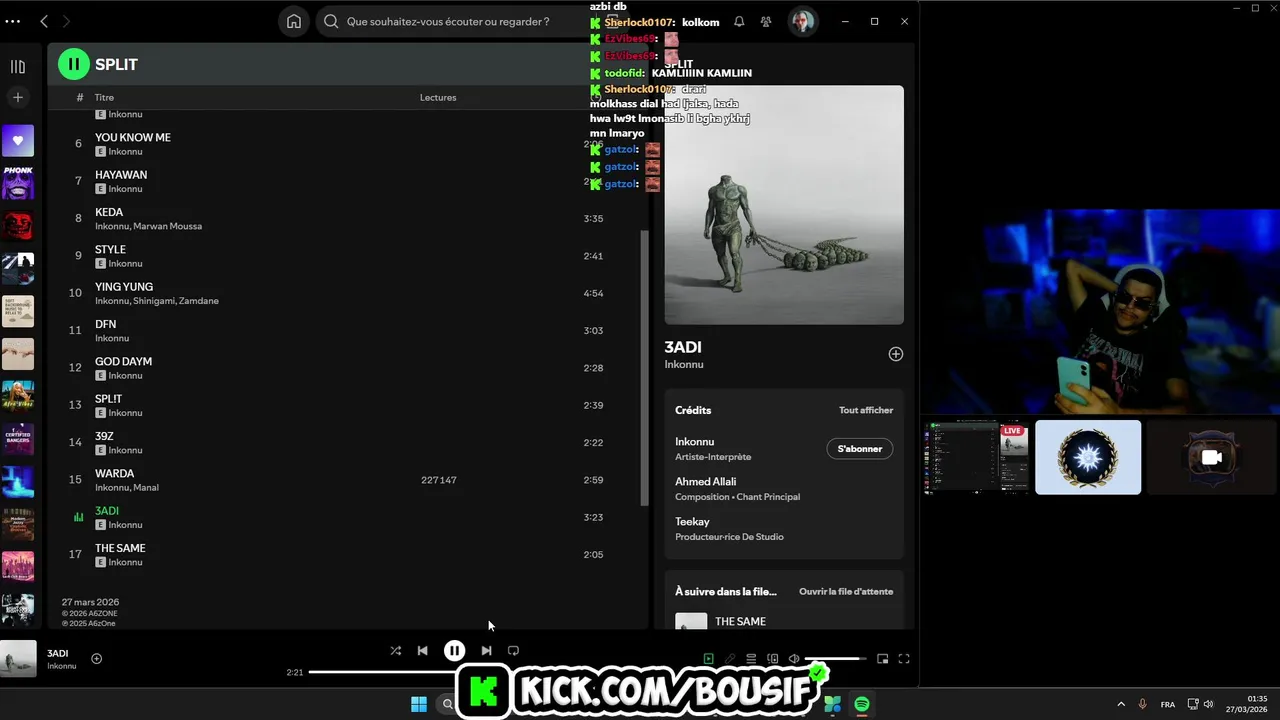The image size is (1280, 720).
Task: Skip to the next track
Action: [x=486, y=650]
